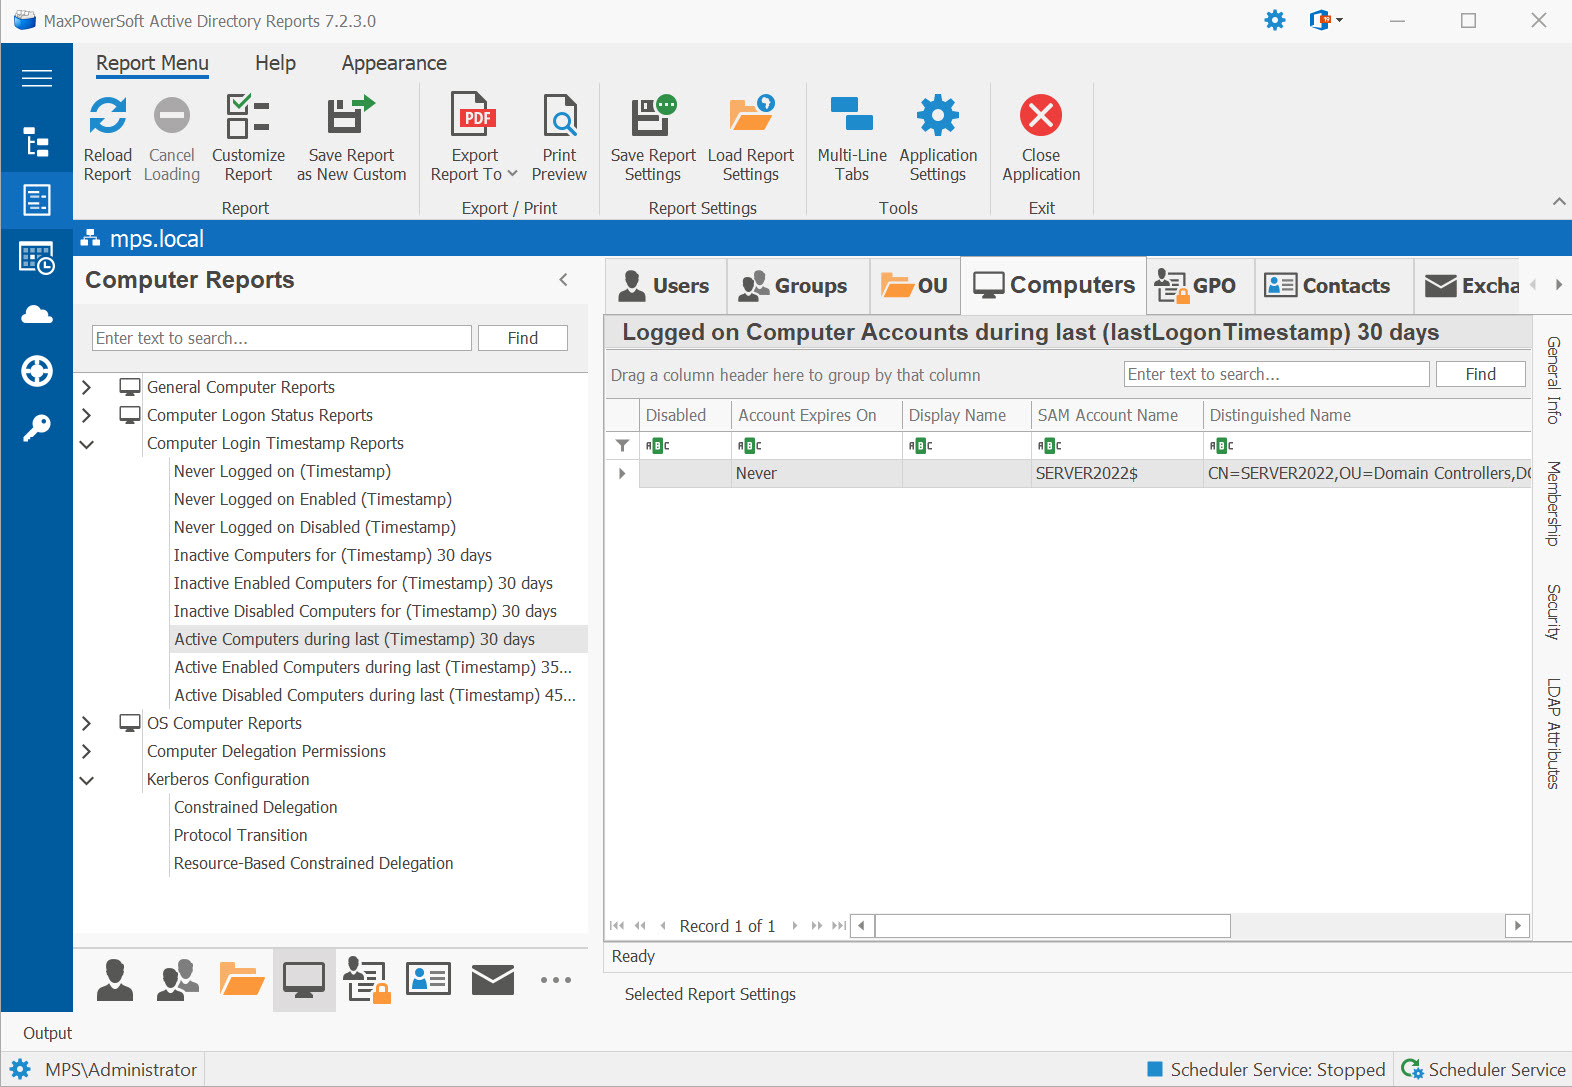Open the cloud icon in left sidebar
1572x1087 pixels.
[x=37, y=315]
